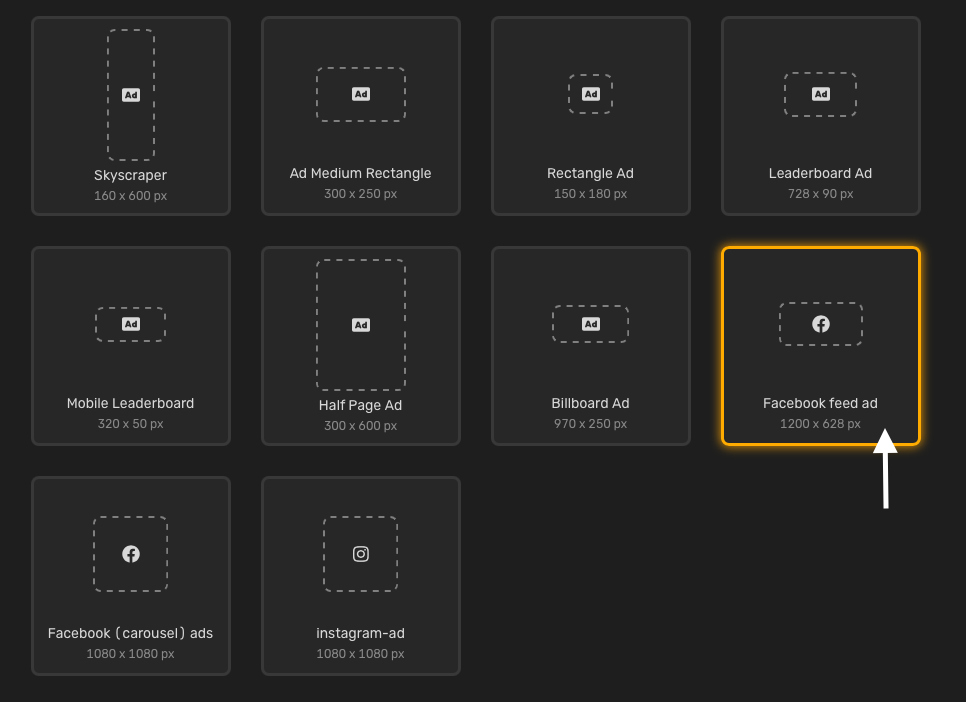The height and width of the screenshot is (702, 966).
Task: Click the Ad icon in Mobile Leaderboard card
Action: click(x=131, y=324)
